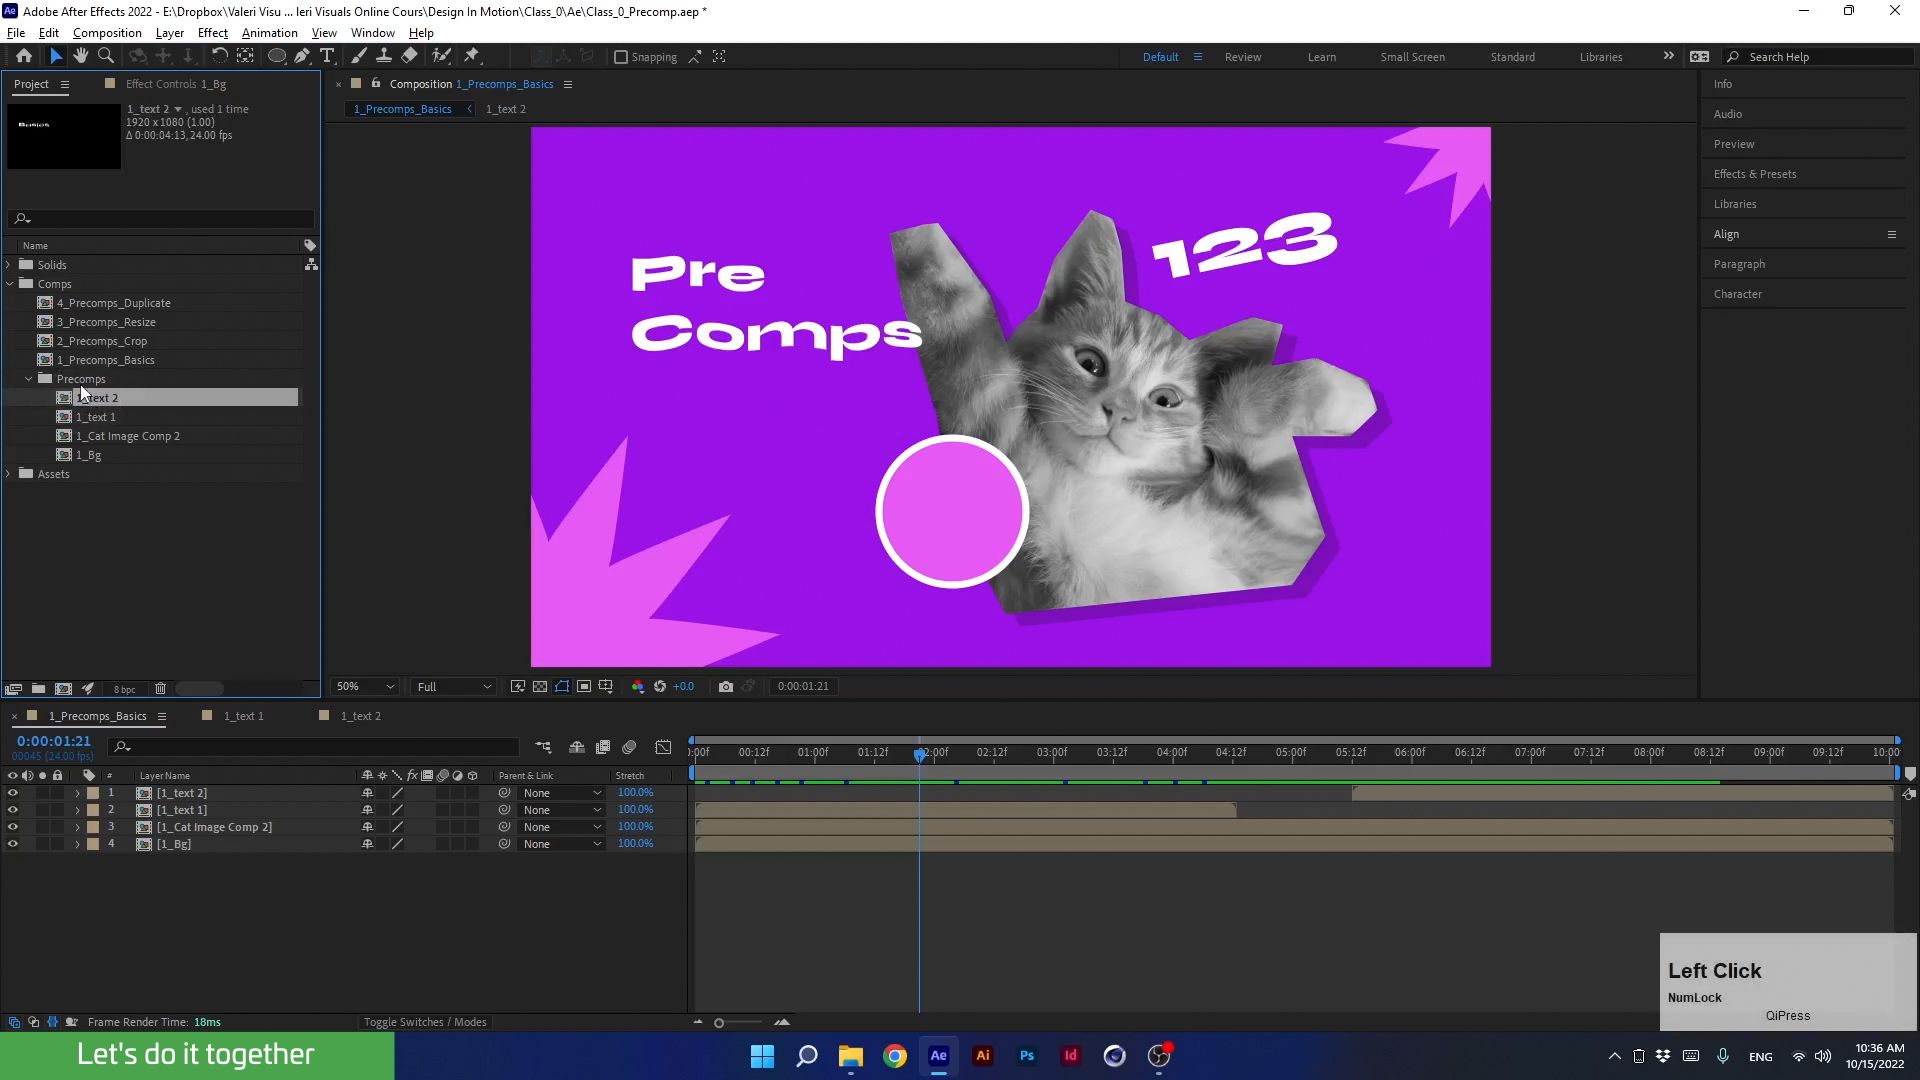Hide the 1_Bg layer visibility
This screenshot has width=1920, height=1080.
[x=13, y=843]
